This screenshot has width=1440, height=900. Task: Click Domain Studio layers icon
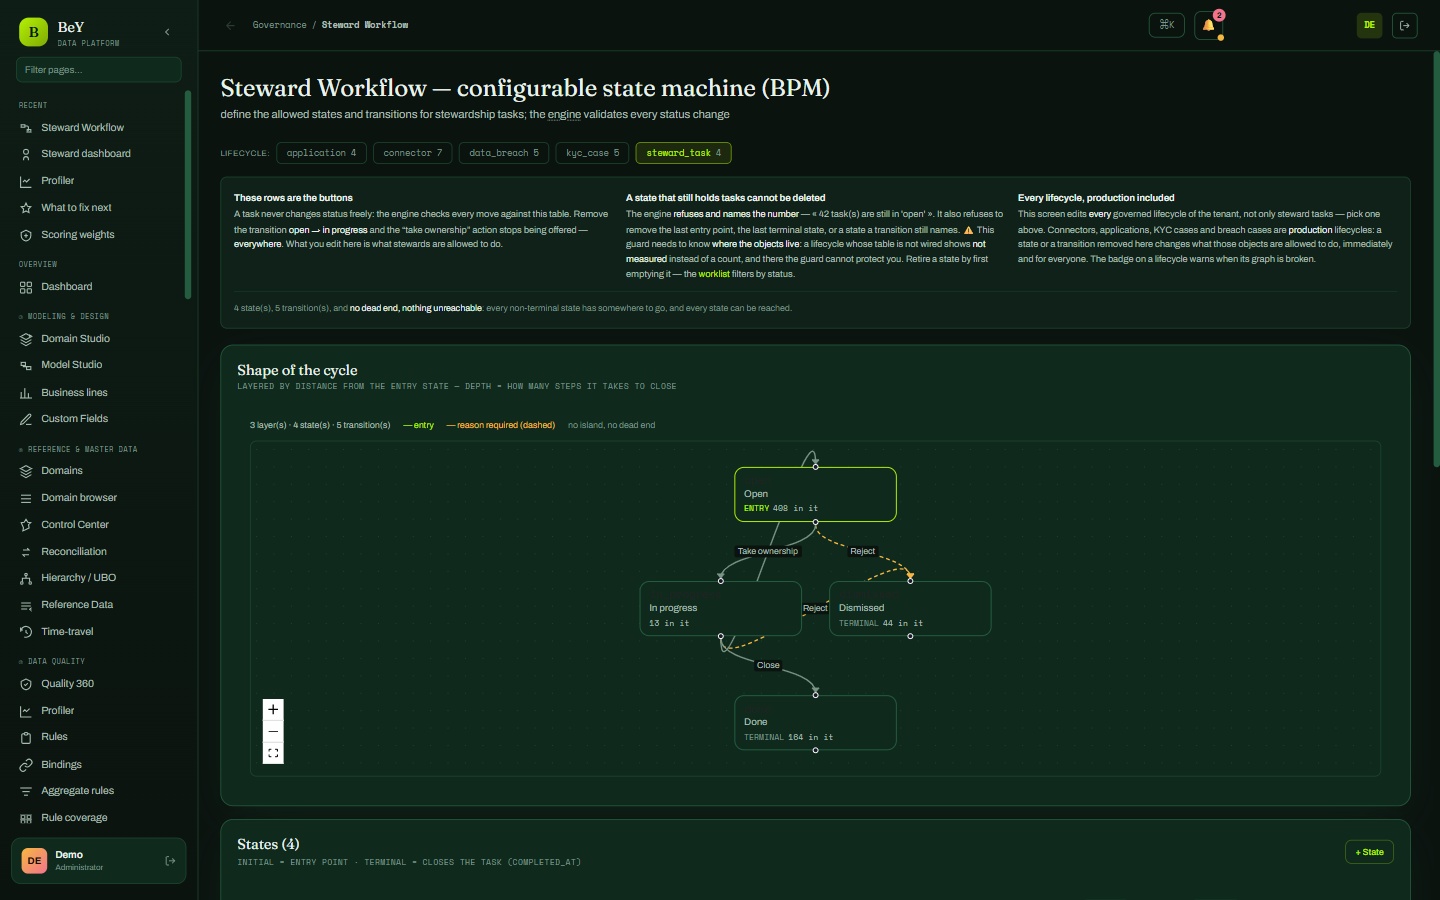(x=26, y=339)
